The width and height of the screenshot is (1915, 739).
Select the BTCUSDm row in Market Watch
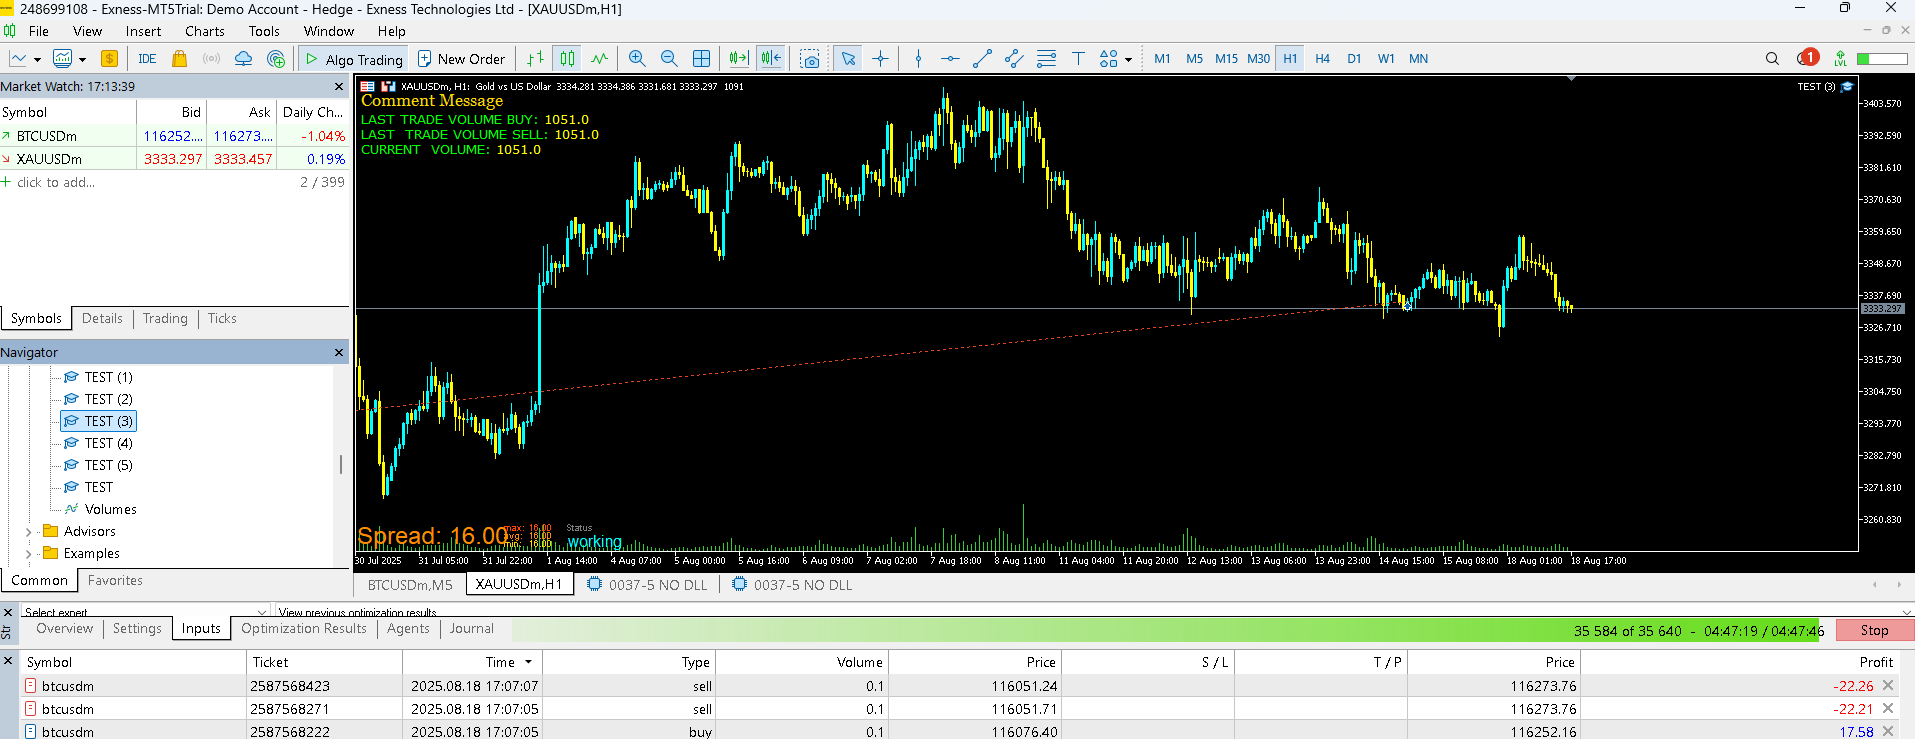pos(174,136)
